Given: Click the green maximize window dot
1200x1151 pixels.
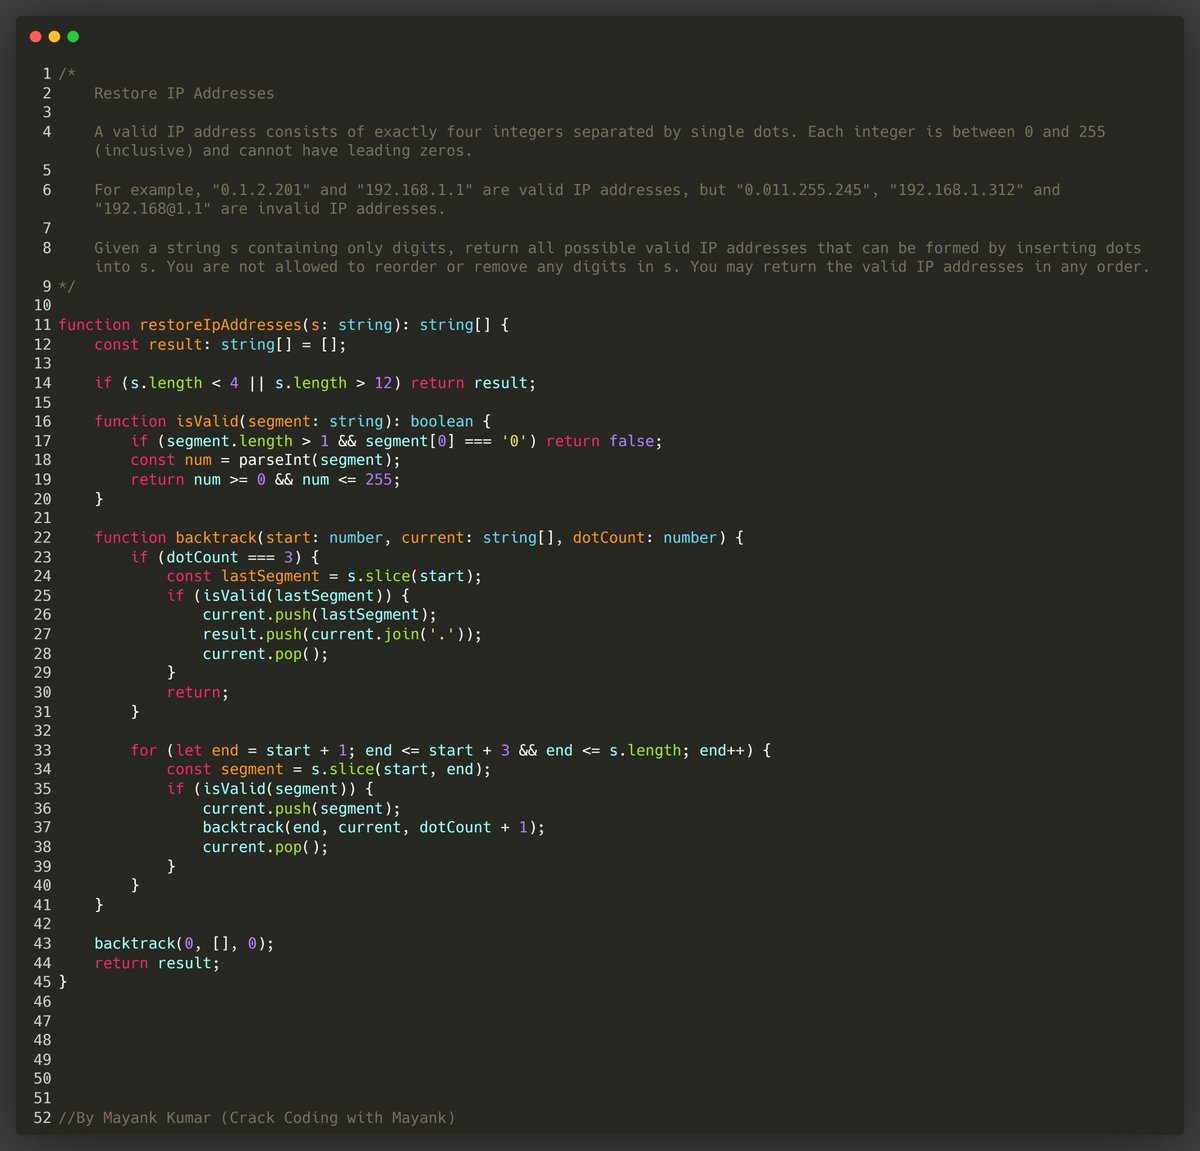Looking at the screenshot, I should [73, 37].
